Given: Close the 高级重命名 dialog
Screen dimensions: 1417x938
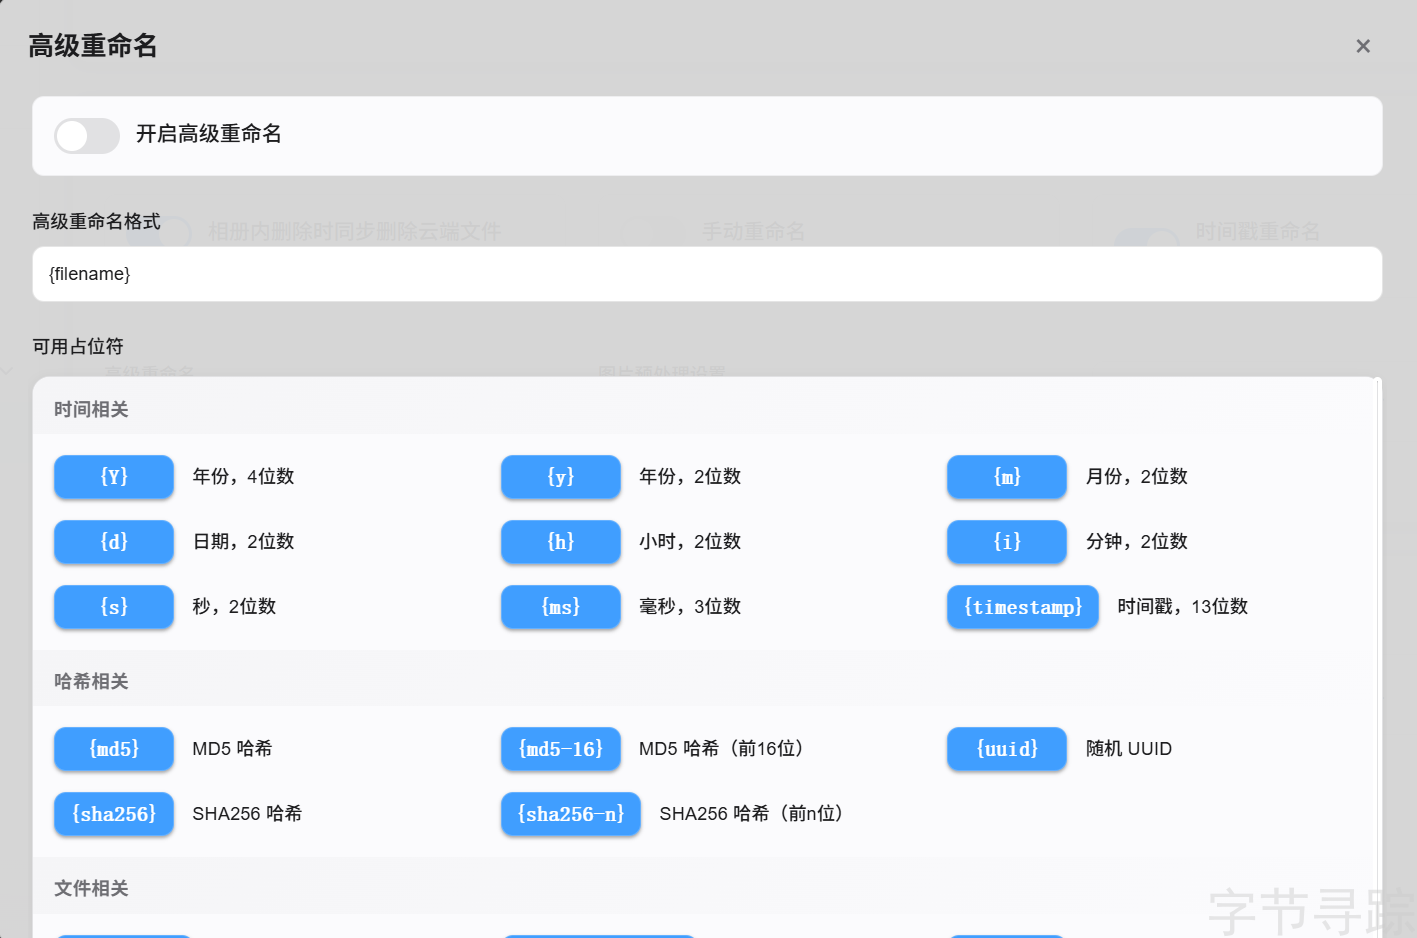Looking at the screenshot, I should tap(1363, 46).
